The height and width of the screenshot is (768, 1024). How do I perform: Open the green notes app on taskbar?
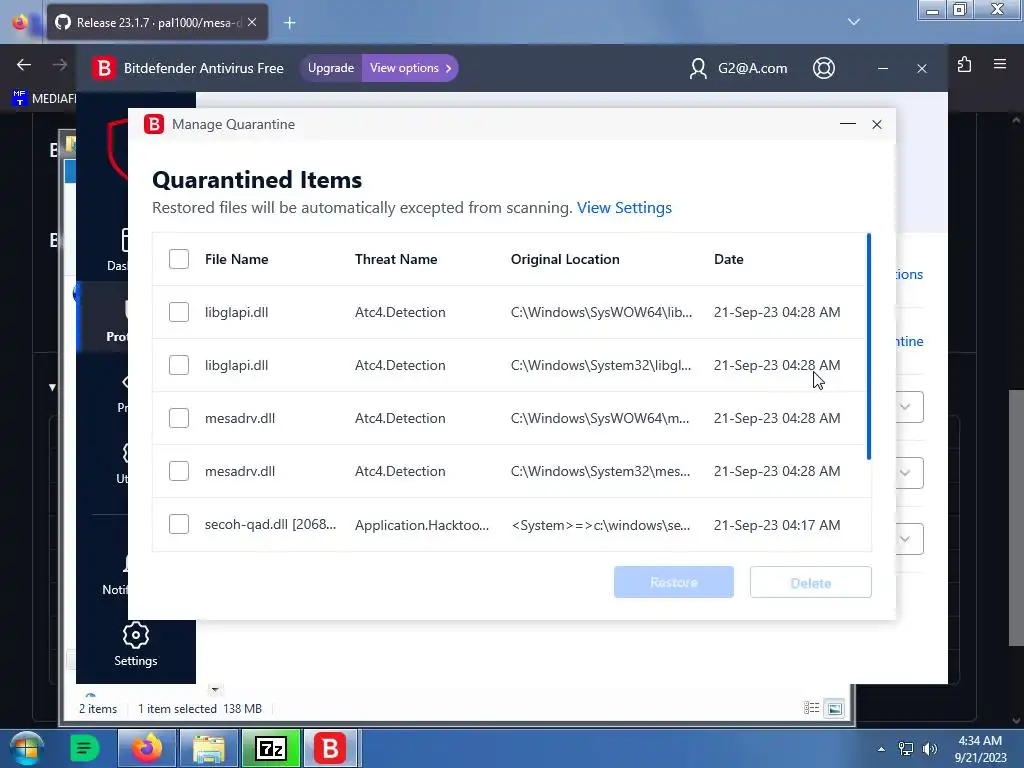click(x=84, y=748)
